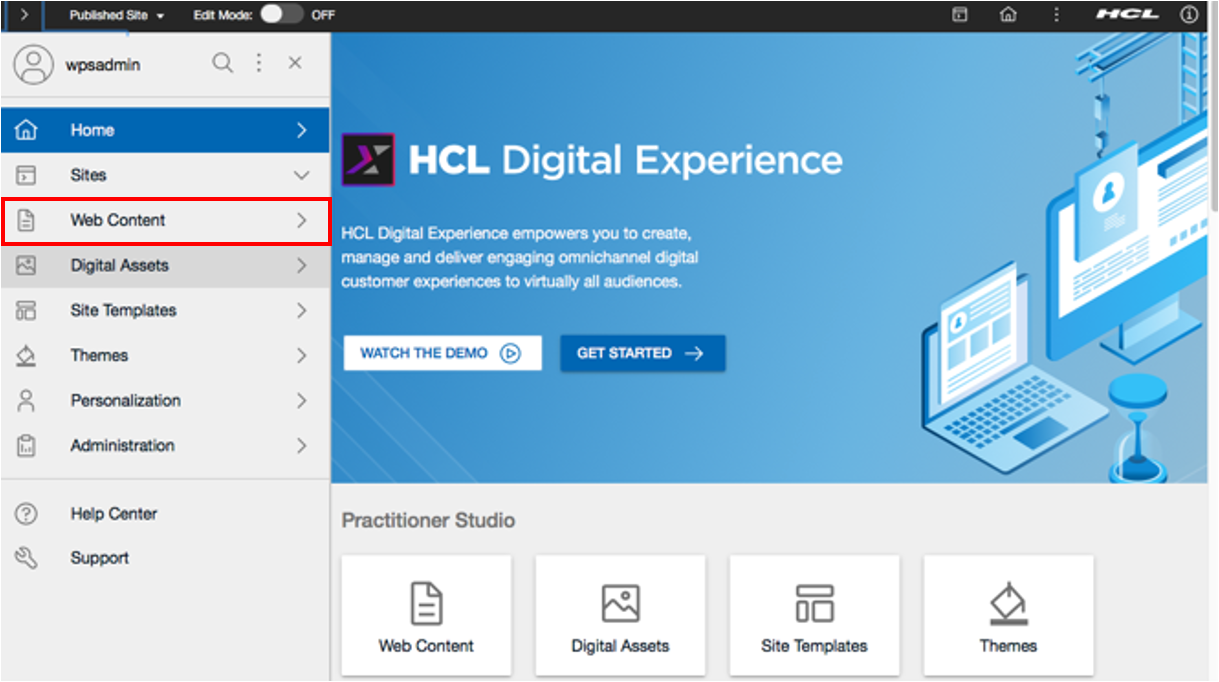Close the navigation side panel
This screenshot has height=682, width=1219.
click(295, 63)
